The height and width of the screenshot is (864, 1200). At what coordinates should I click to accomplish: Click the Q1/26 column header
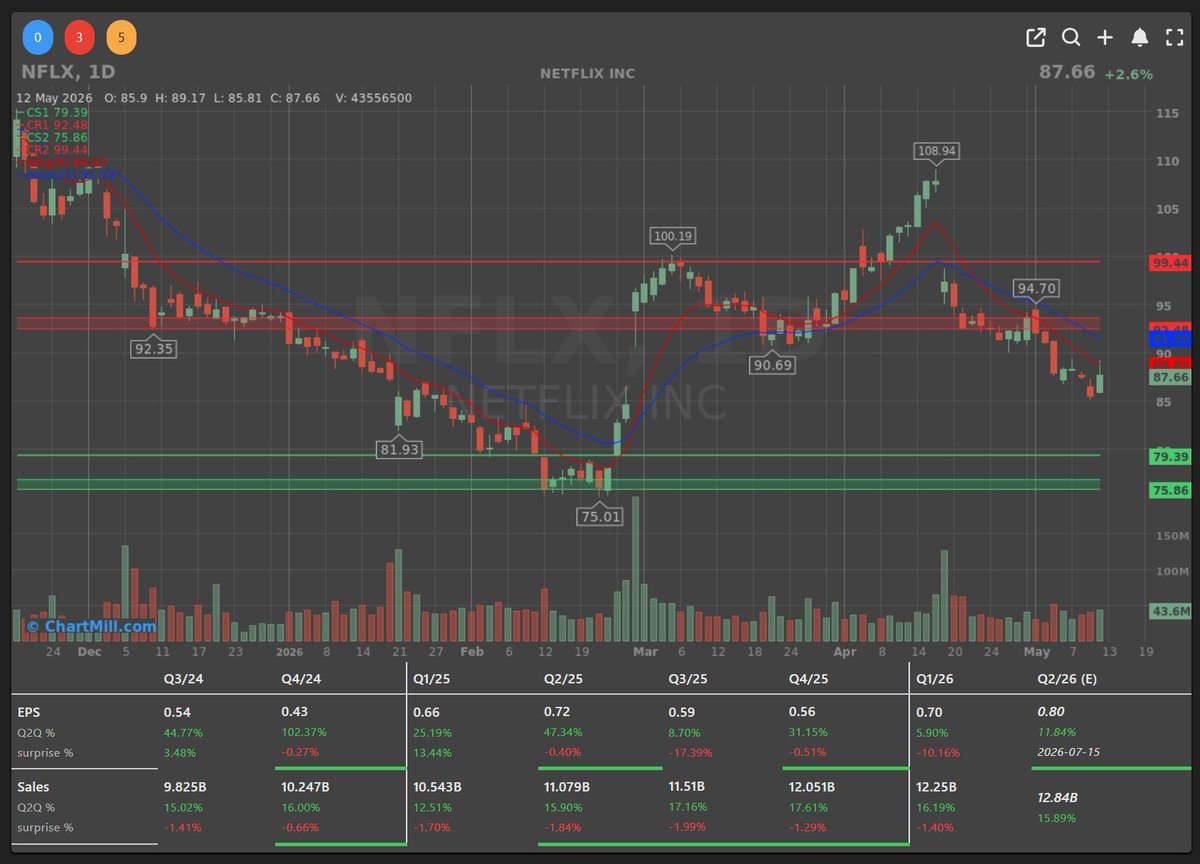tap(936, 679)
